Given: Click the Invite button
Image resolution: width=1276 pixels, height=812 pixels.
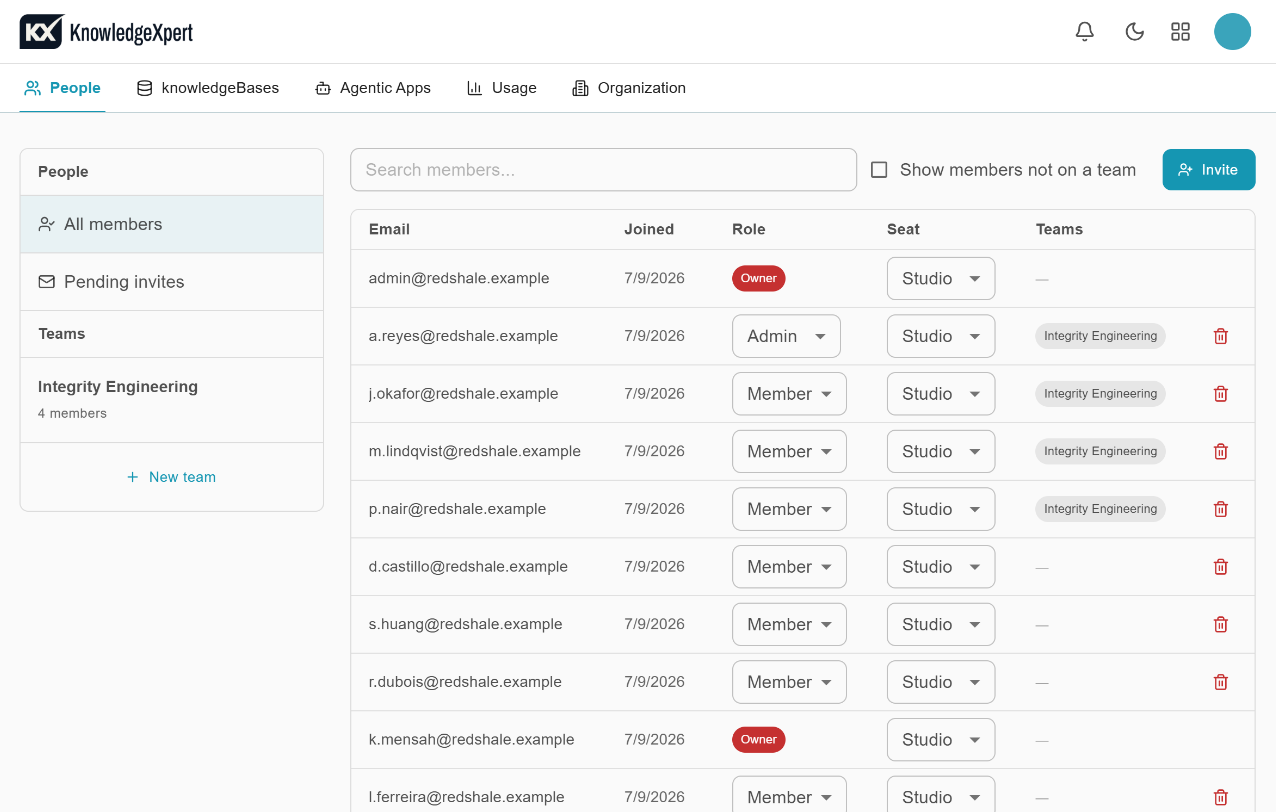Looking at the screenshot, I should point(1209,170).
